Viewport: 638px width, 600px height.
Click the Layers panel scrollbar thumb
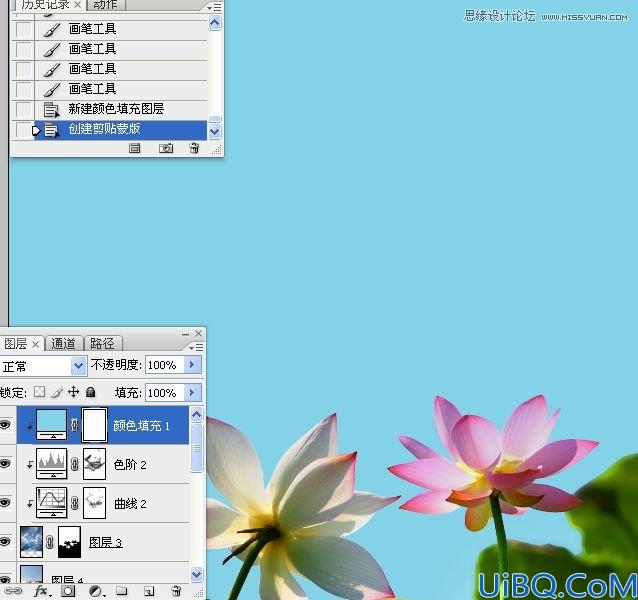point(197,447)
